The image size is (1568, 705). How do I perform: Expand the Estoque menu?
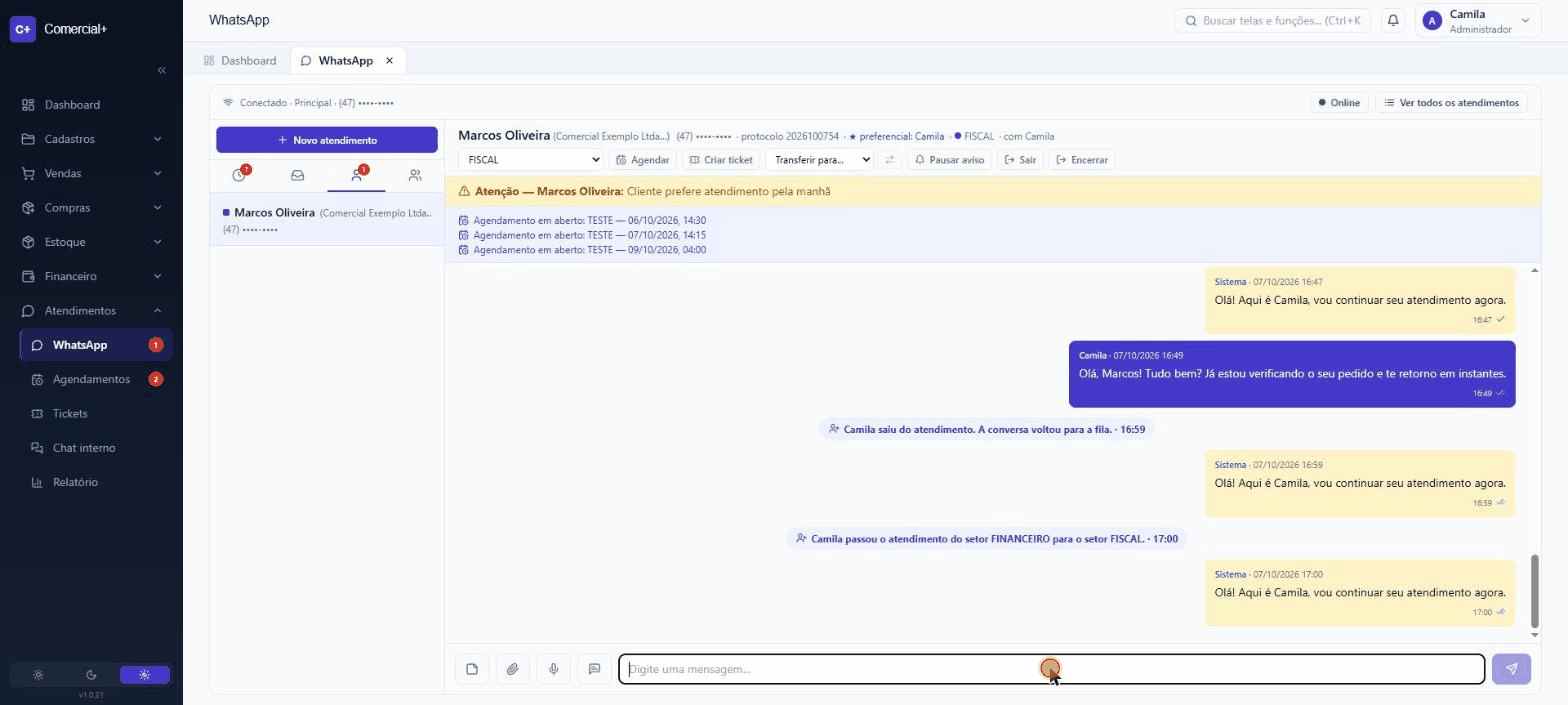pyautogui.click(x=95, y=242)
